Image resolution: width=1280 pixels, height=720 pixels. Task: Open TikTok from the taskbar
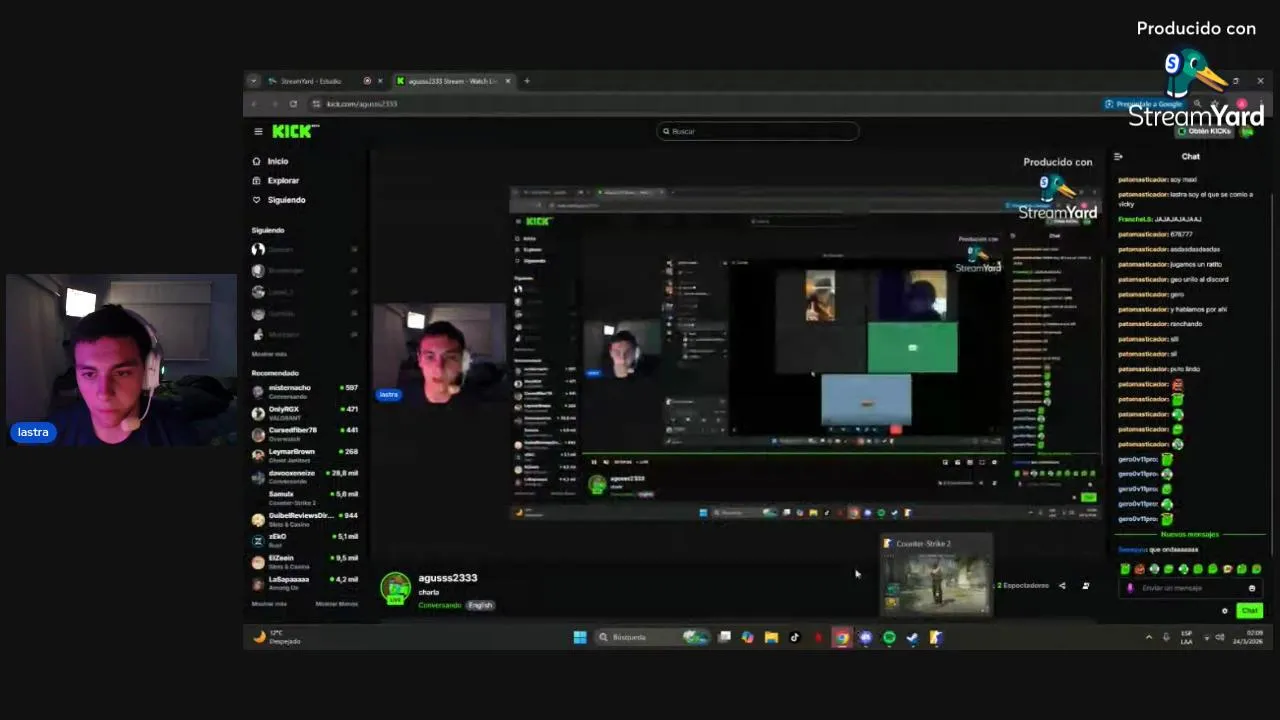[x=795, y=637]
